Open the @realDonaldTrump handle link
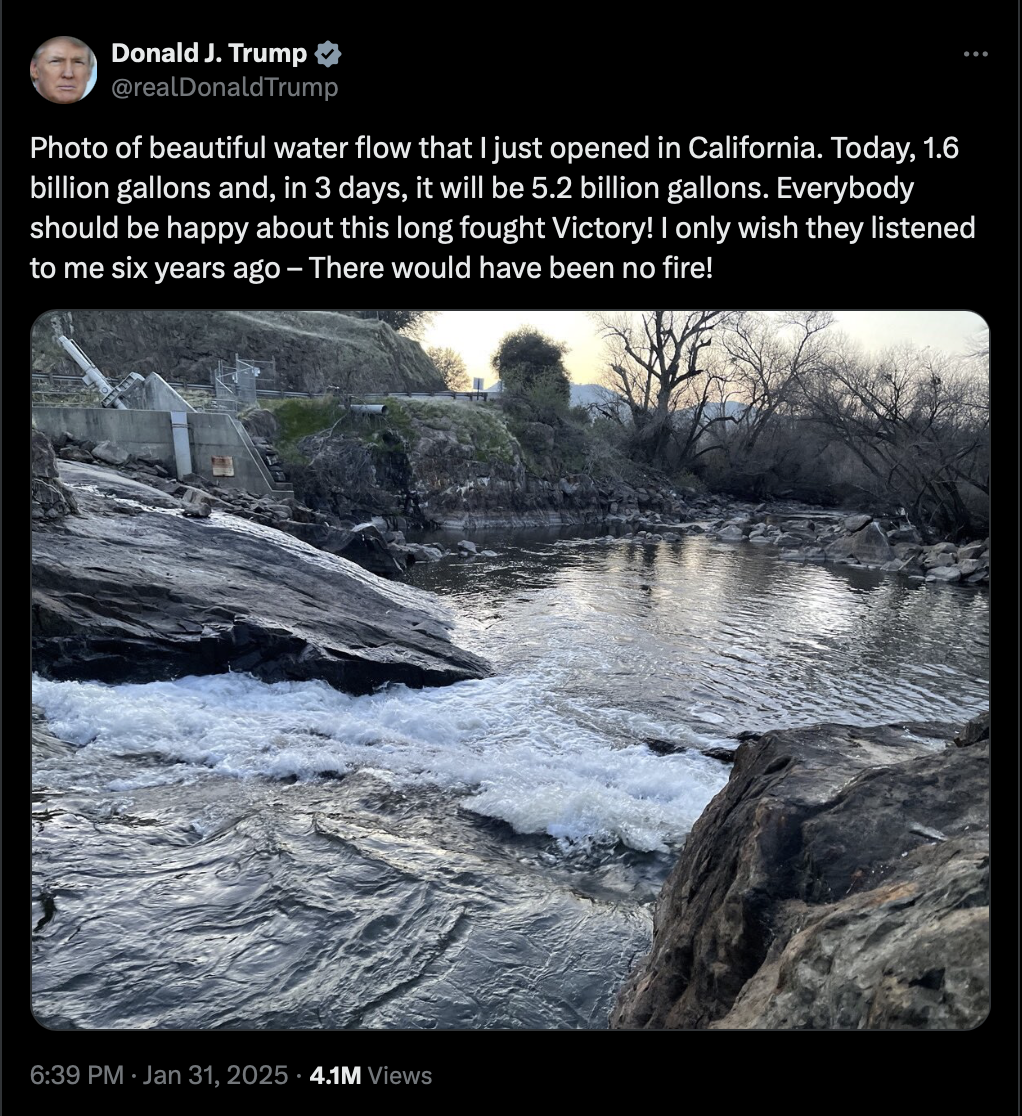 (x=225, y=88)
